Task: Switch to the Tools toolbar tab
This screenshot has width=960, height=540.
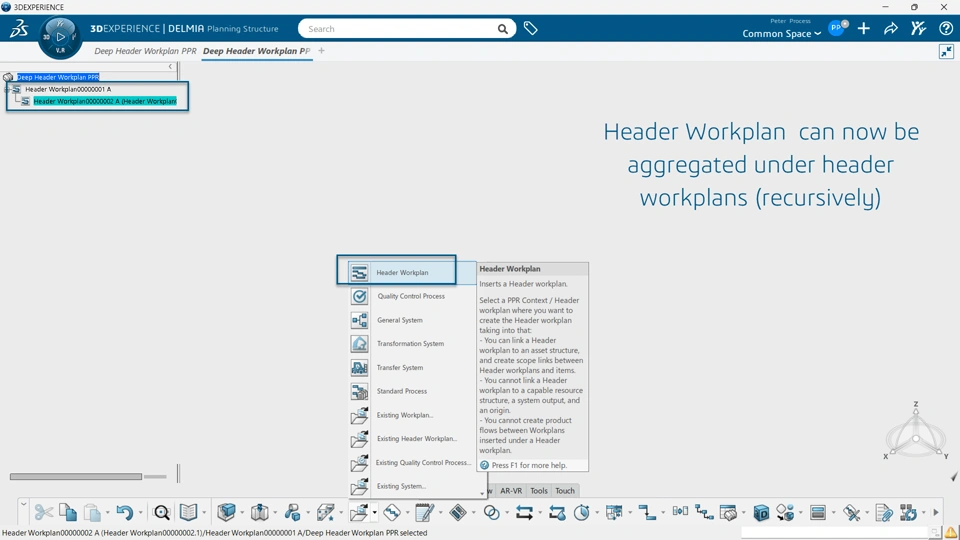Action: (x=539, y=491)
